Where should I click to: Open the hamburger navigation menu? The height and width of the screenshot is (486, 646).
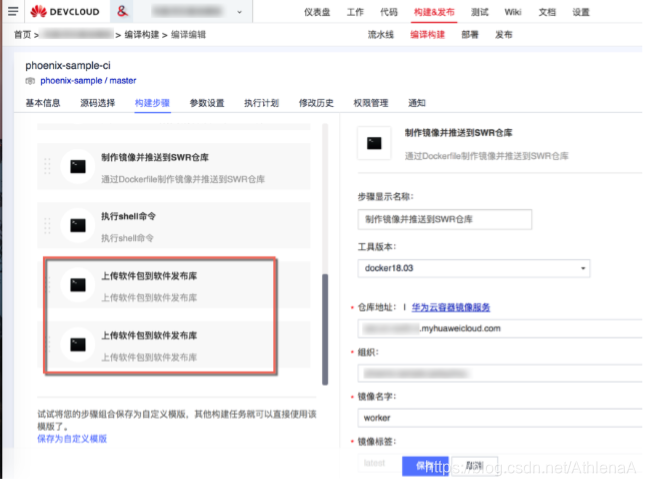click(13, 11)
